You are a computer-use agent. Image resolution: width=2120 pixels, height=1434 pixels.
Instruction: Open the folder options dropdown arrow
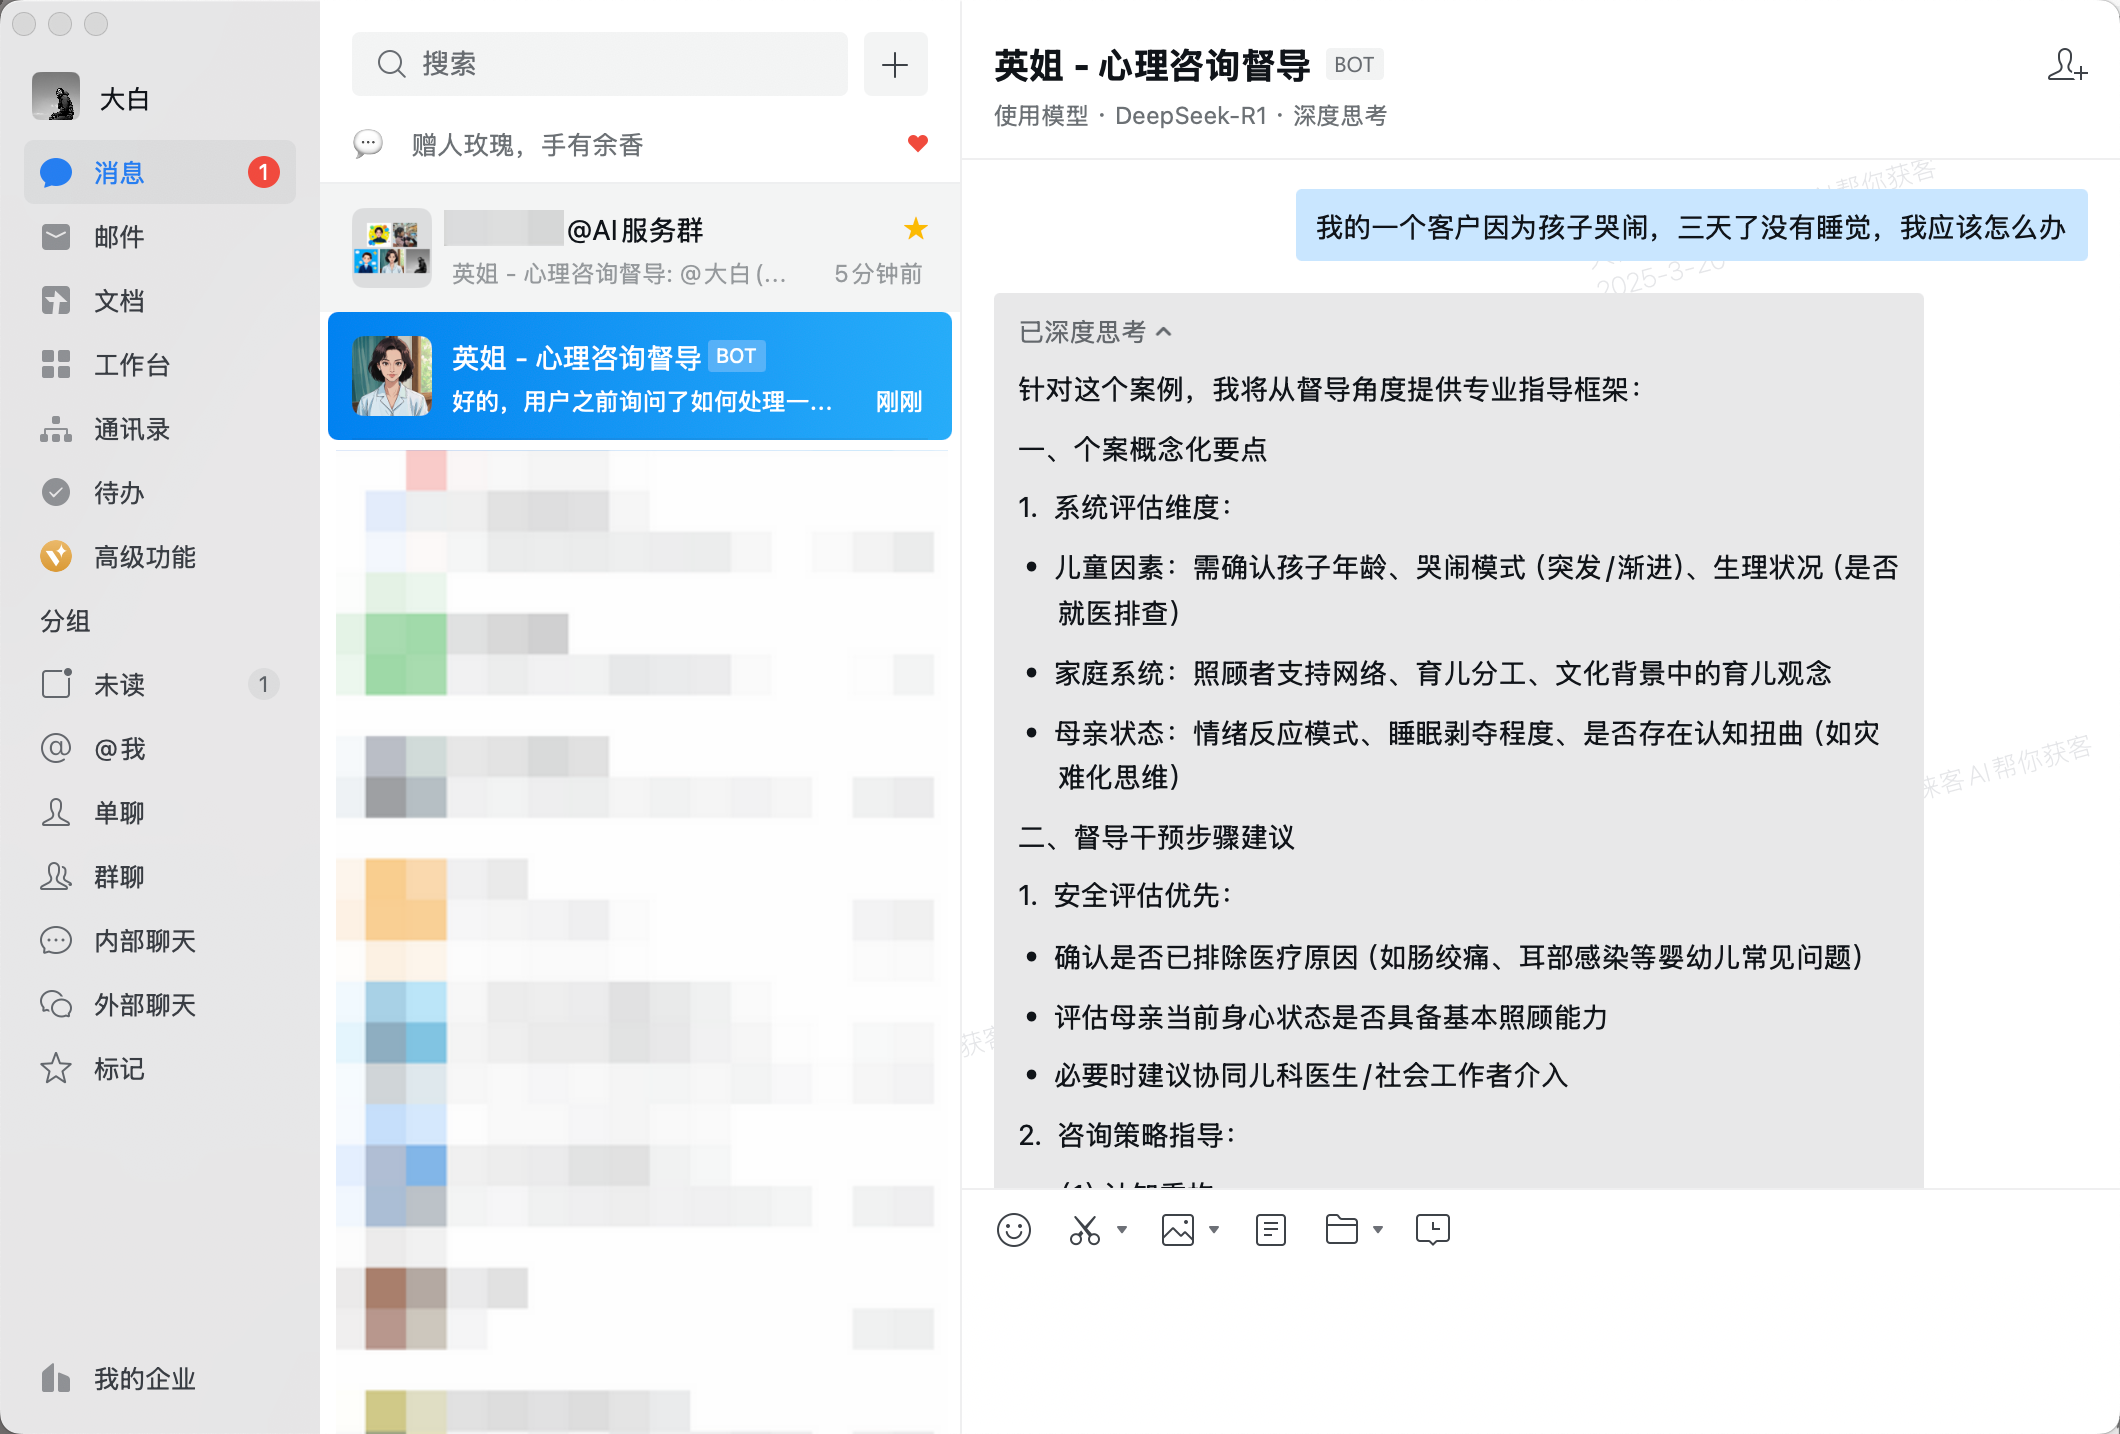(1378, 1229)
